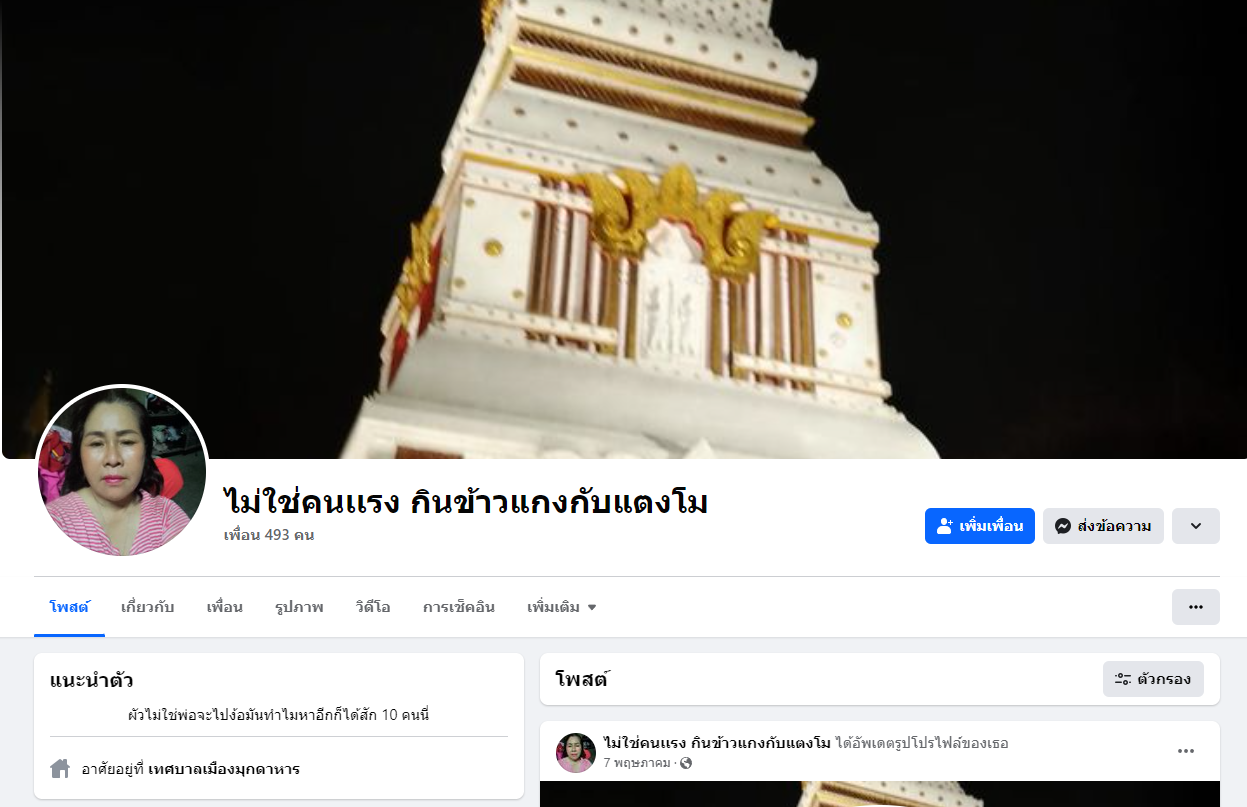Select the โพสต์ tab
This screenshot has width=1247, height=807.
point(70,607)
